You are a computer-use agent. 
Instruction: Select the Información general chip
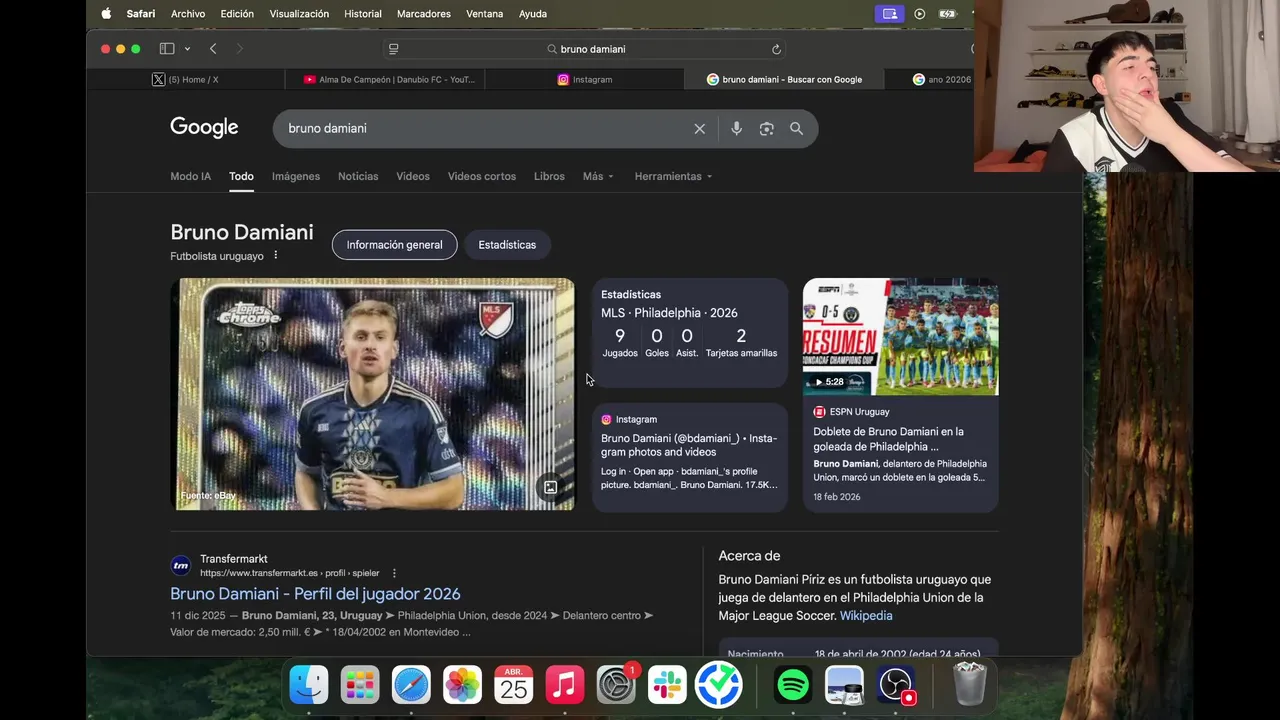tap(394, 245)
